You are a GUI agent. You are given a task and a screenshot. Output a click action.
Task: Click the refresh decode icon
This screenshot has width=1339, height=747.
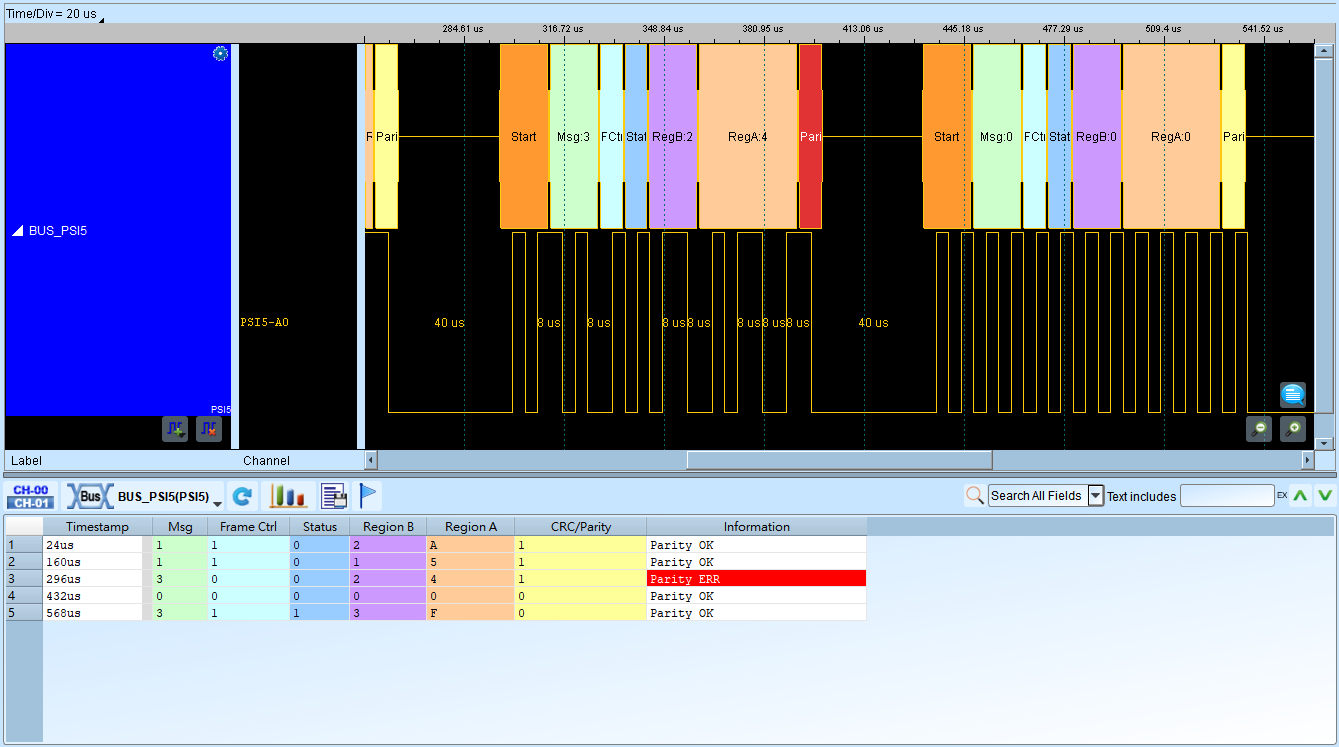coord(241,496)
